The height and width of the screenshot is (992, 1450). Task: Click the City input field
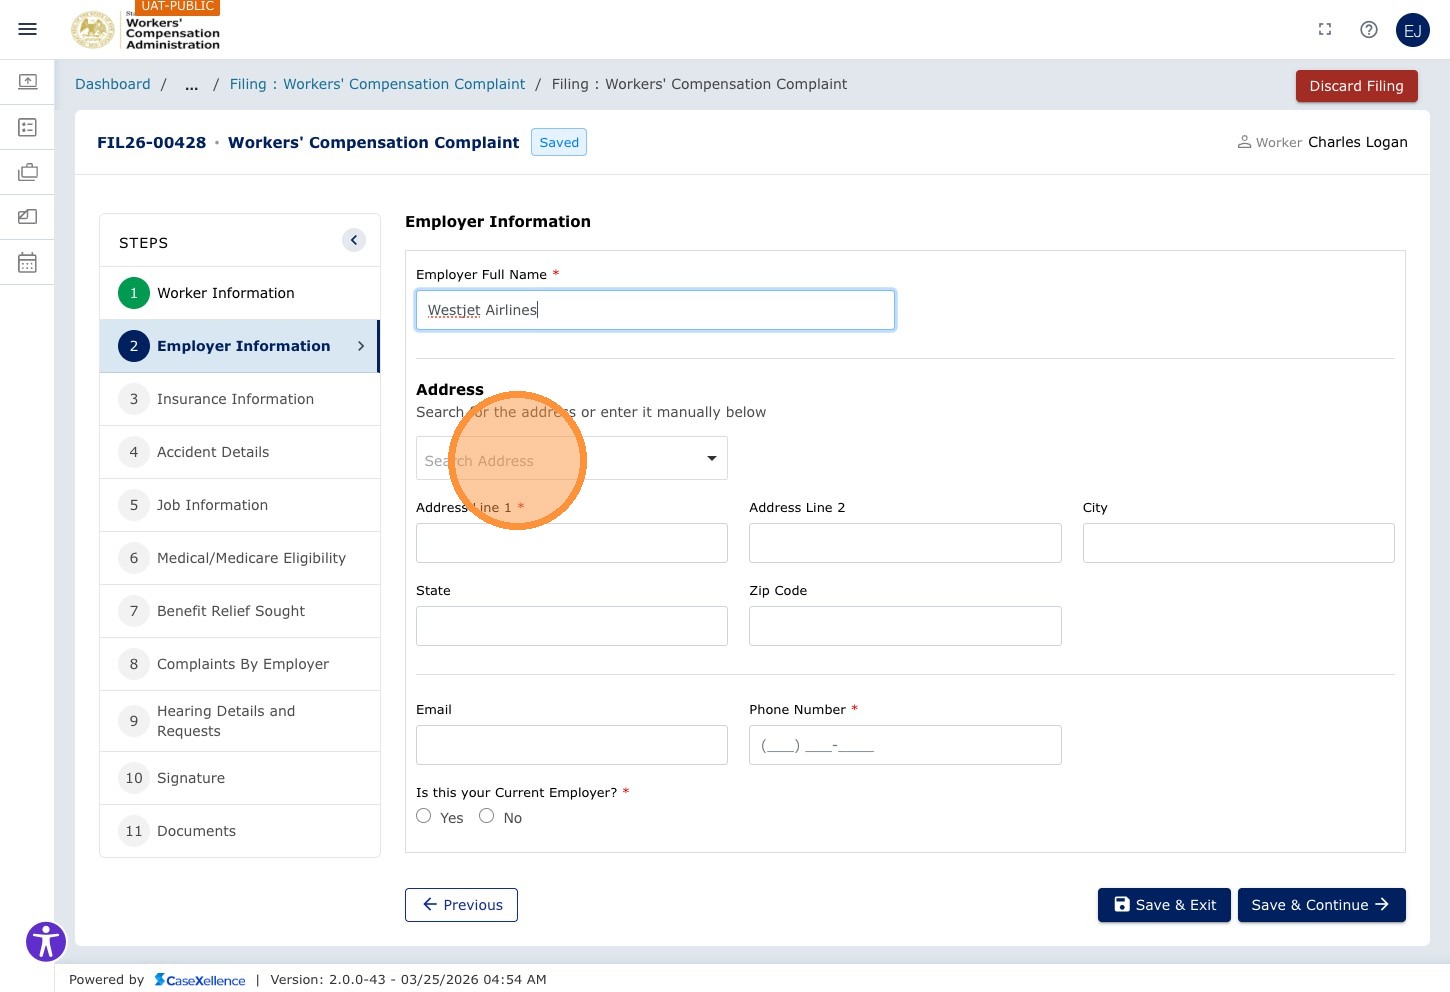(x=1239, y=543)
